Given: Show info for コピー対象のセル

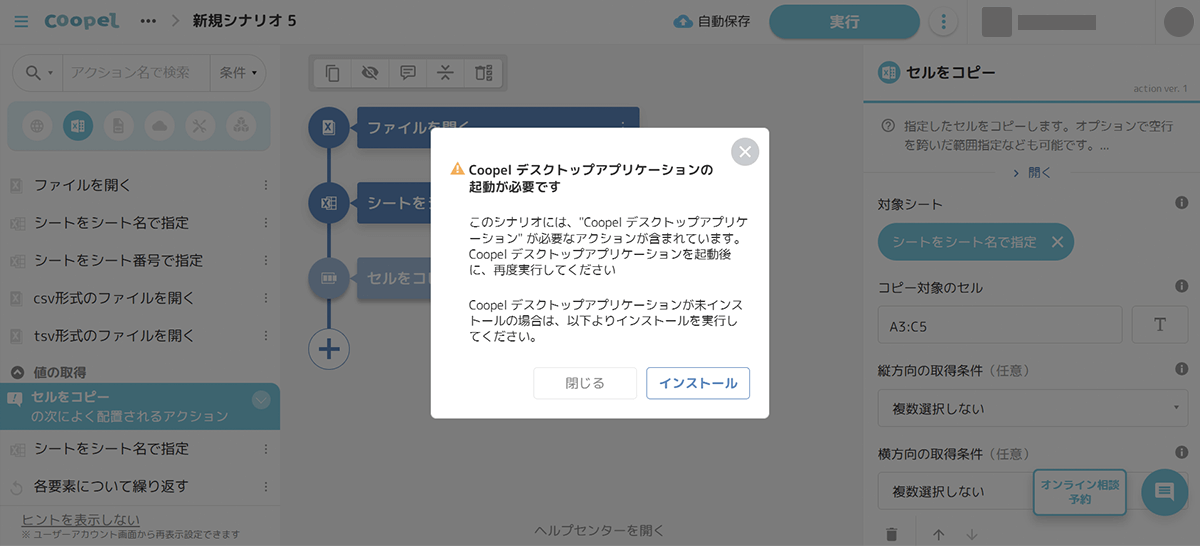Looking at the screenshot, I should point(1181,287).
